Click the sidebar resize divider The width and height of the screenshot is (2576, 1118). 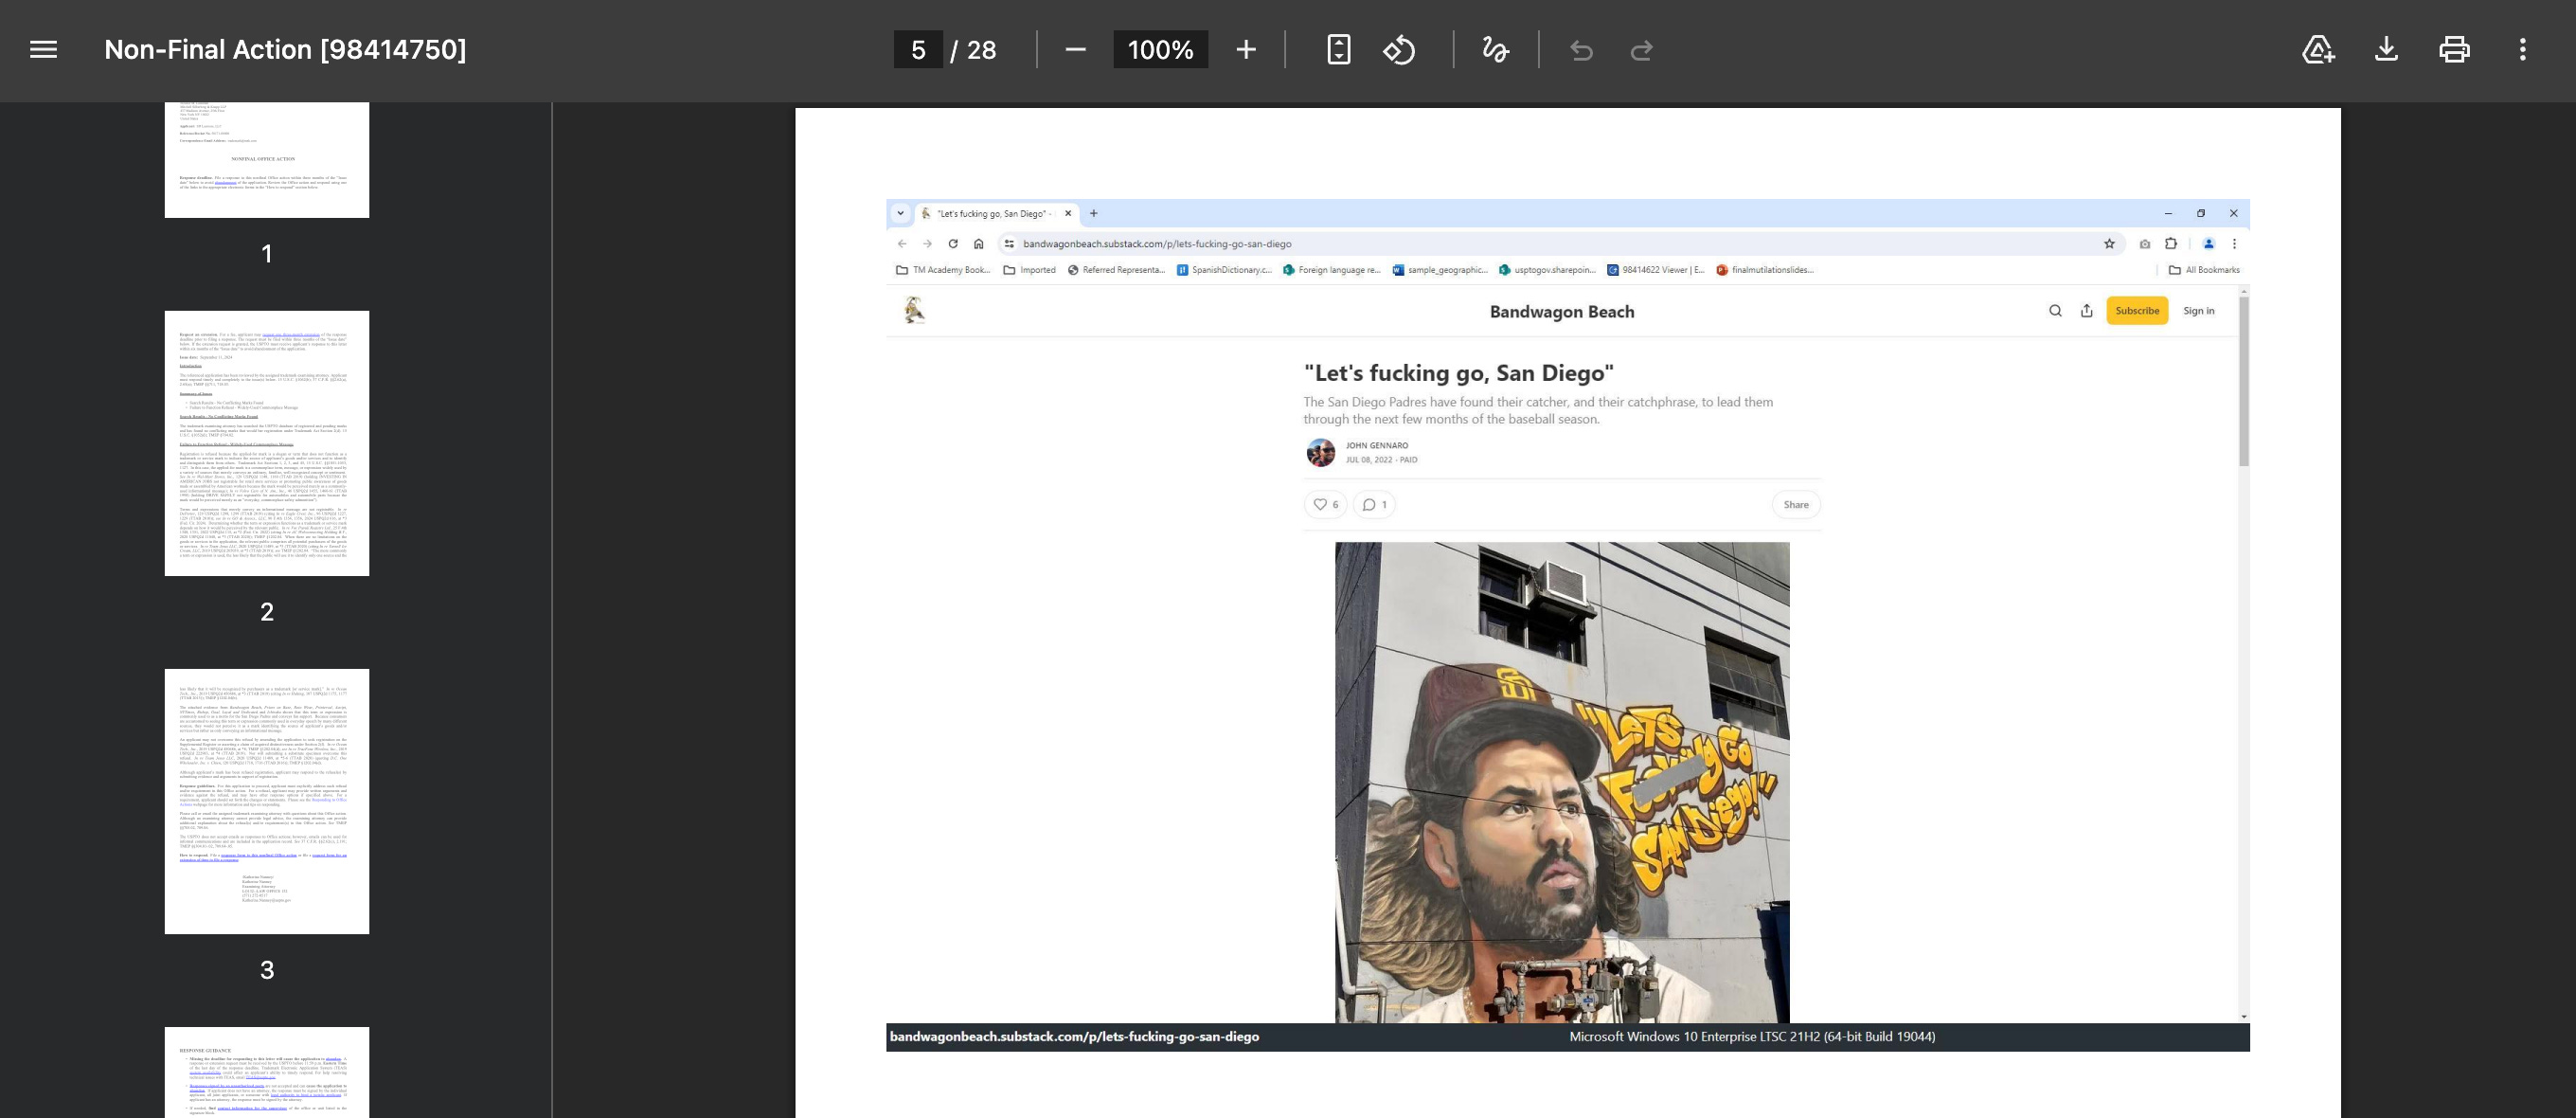551,610
